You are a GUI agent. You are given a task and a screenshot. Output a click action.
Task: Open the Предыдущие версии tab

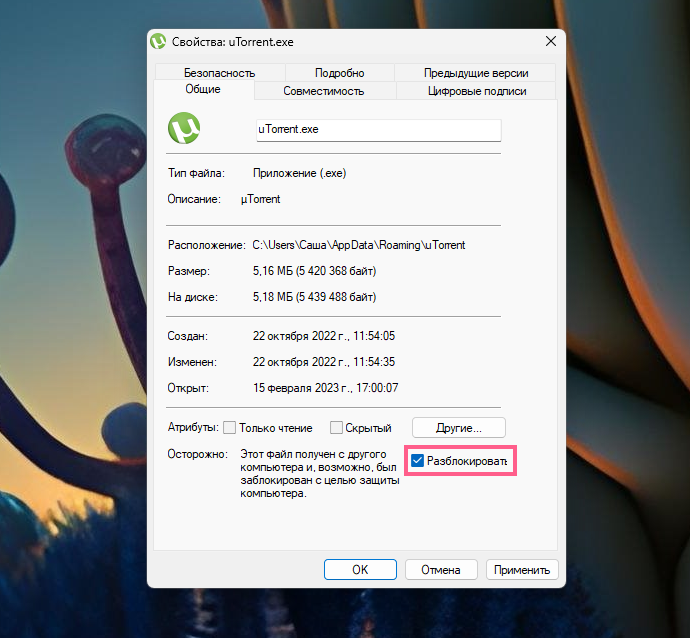click(x=476, y=73)
